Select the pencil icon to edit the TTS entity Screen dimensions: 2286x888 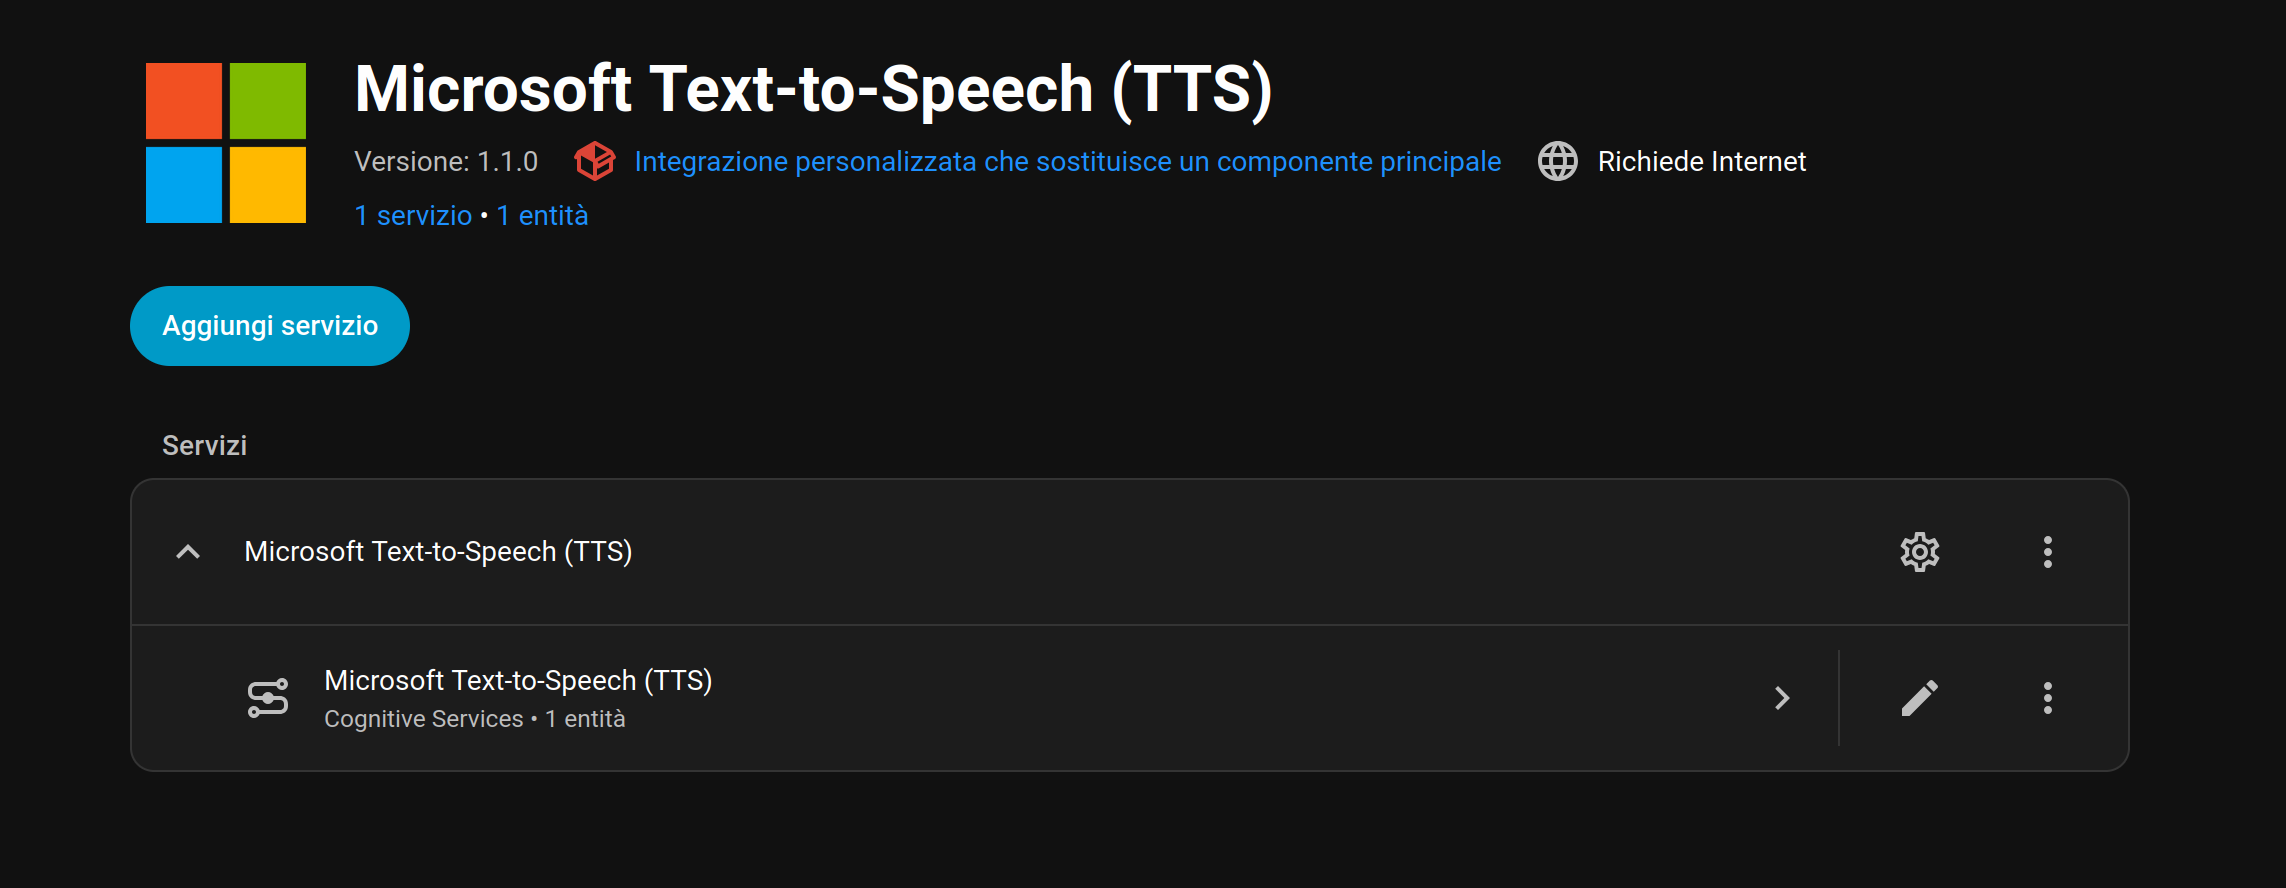(1919, 697)
